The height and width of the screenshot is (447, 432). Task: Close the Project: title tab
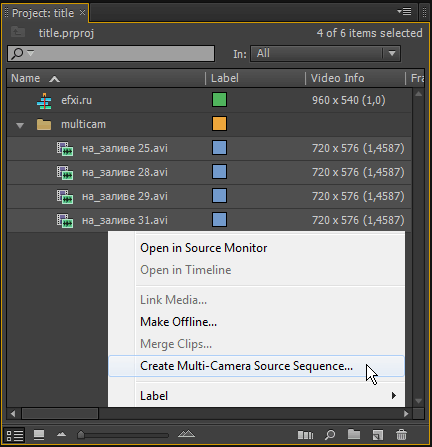tap(82, 13)
